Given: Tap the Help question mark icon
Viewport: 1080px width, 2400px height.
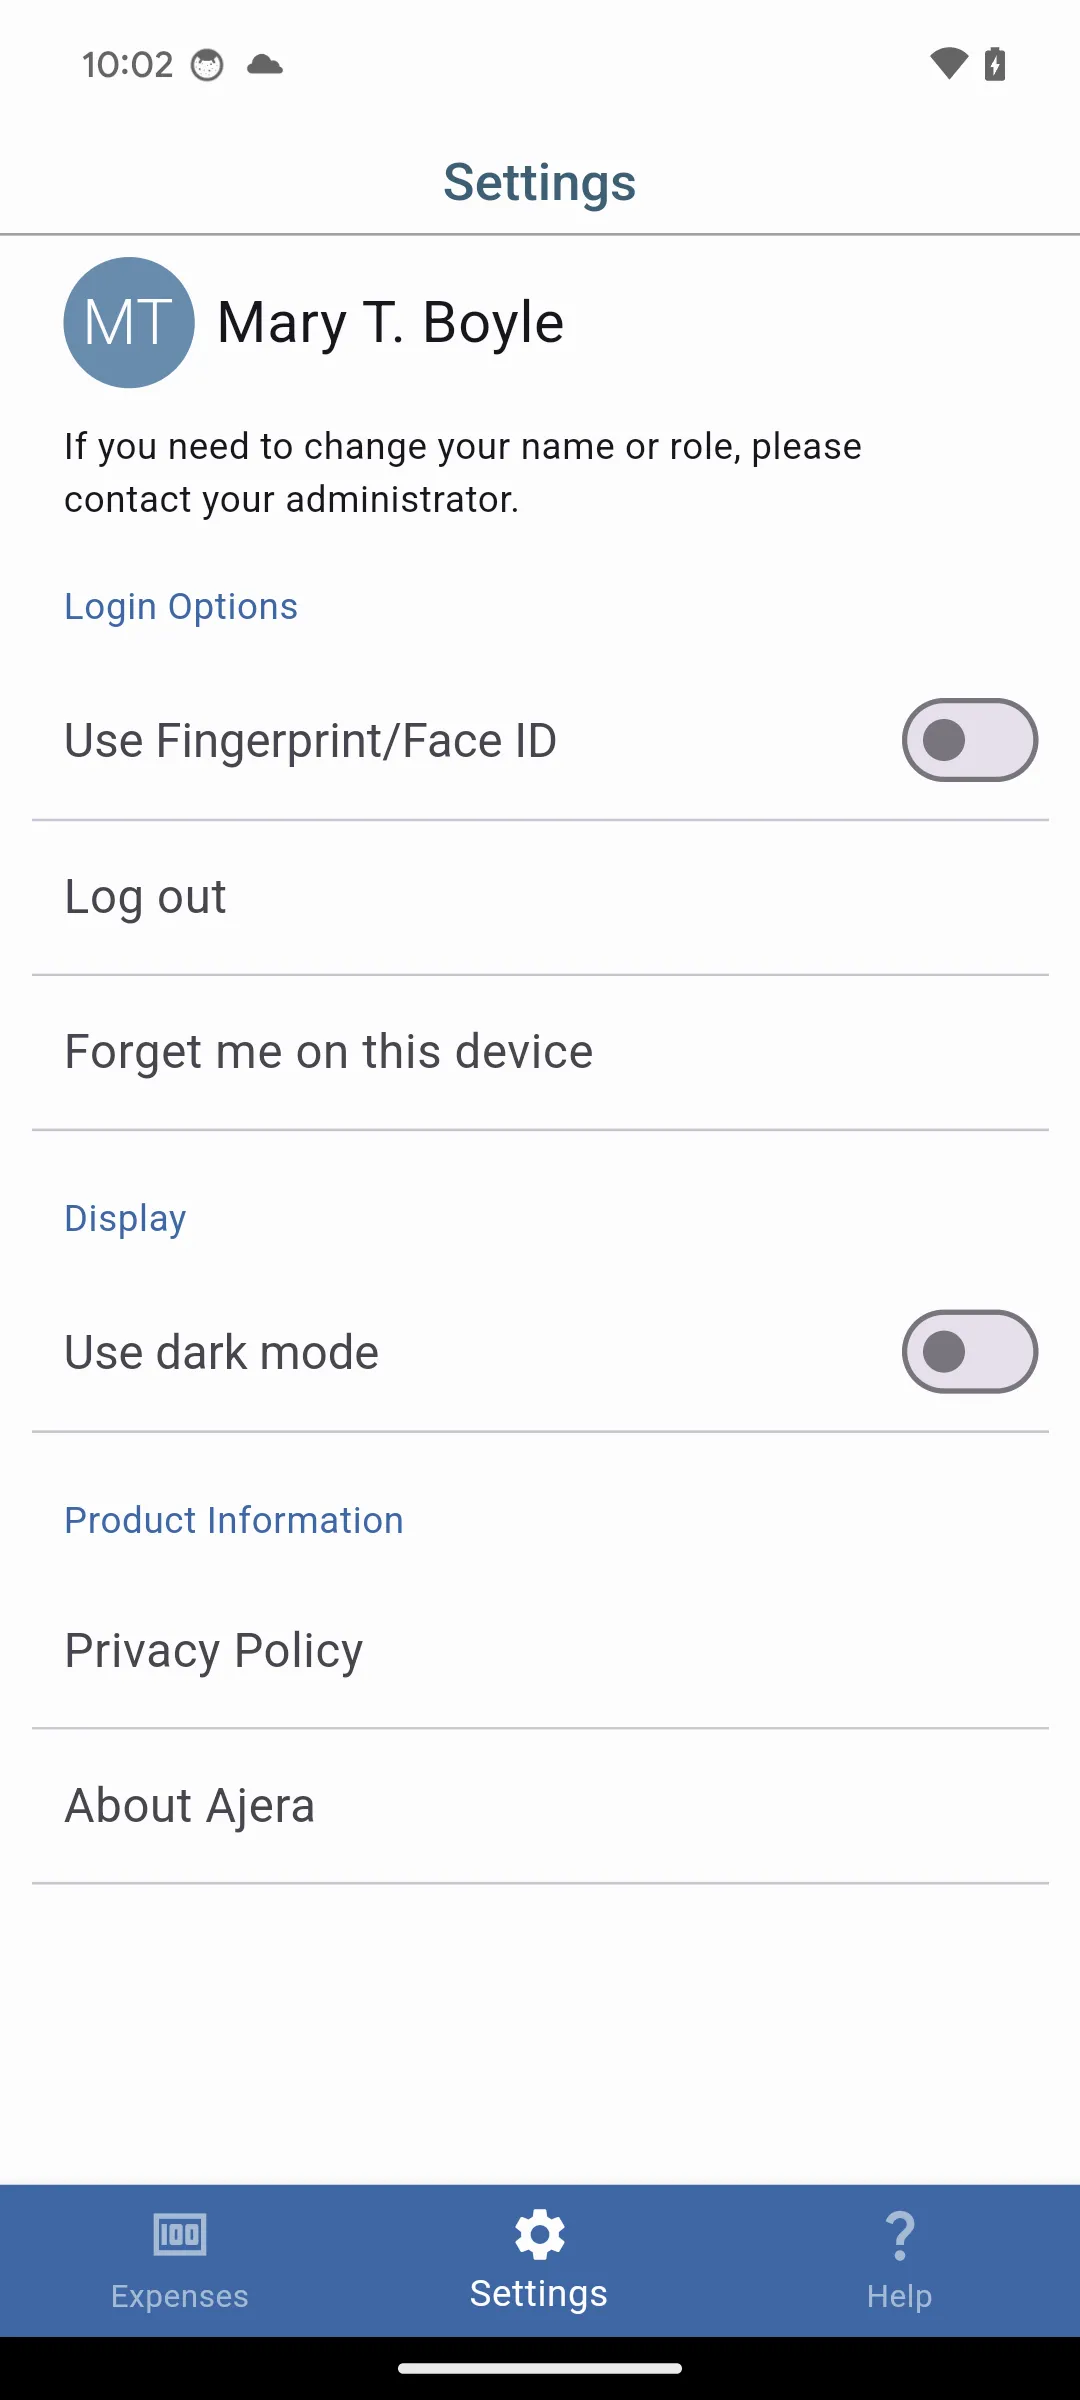Looking at the screenshot, I should pos(900,2234).
